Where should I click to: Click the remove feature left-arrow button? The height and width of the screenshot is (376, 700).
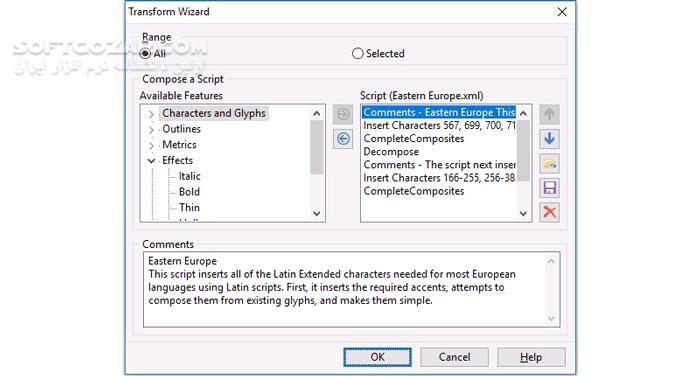click(343, 139)
